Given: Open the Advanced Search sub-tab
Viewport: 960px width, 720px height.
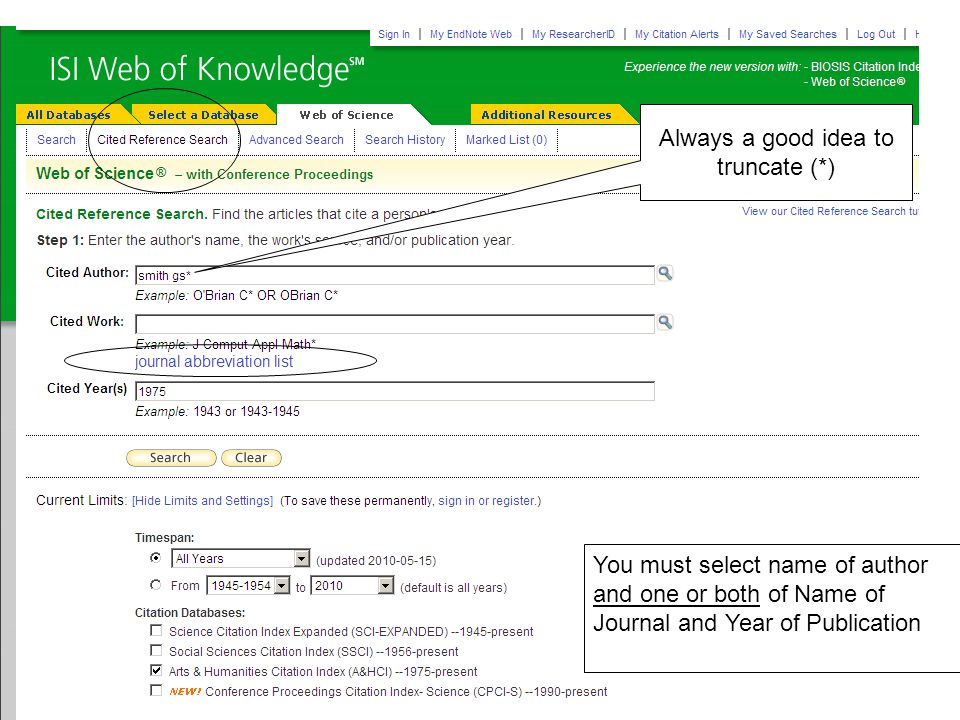Looking at the screenshot, I should [296, 140].
